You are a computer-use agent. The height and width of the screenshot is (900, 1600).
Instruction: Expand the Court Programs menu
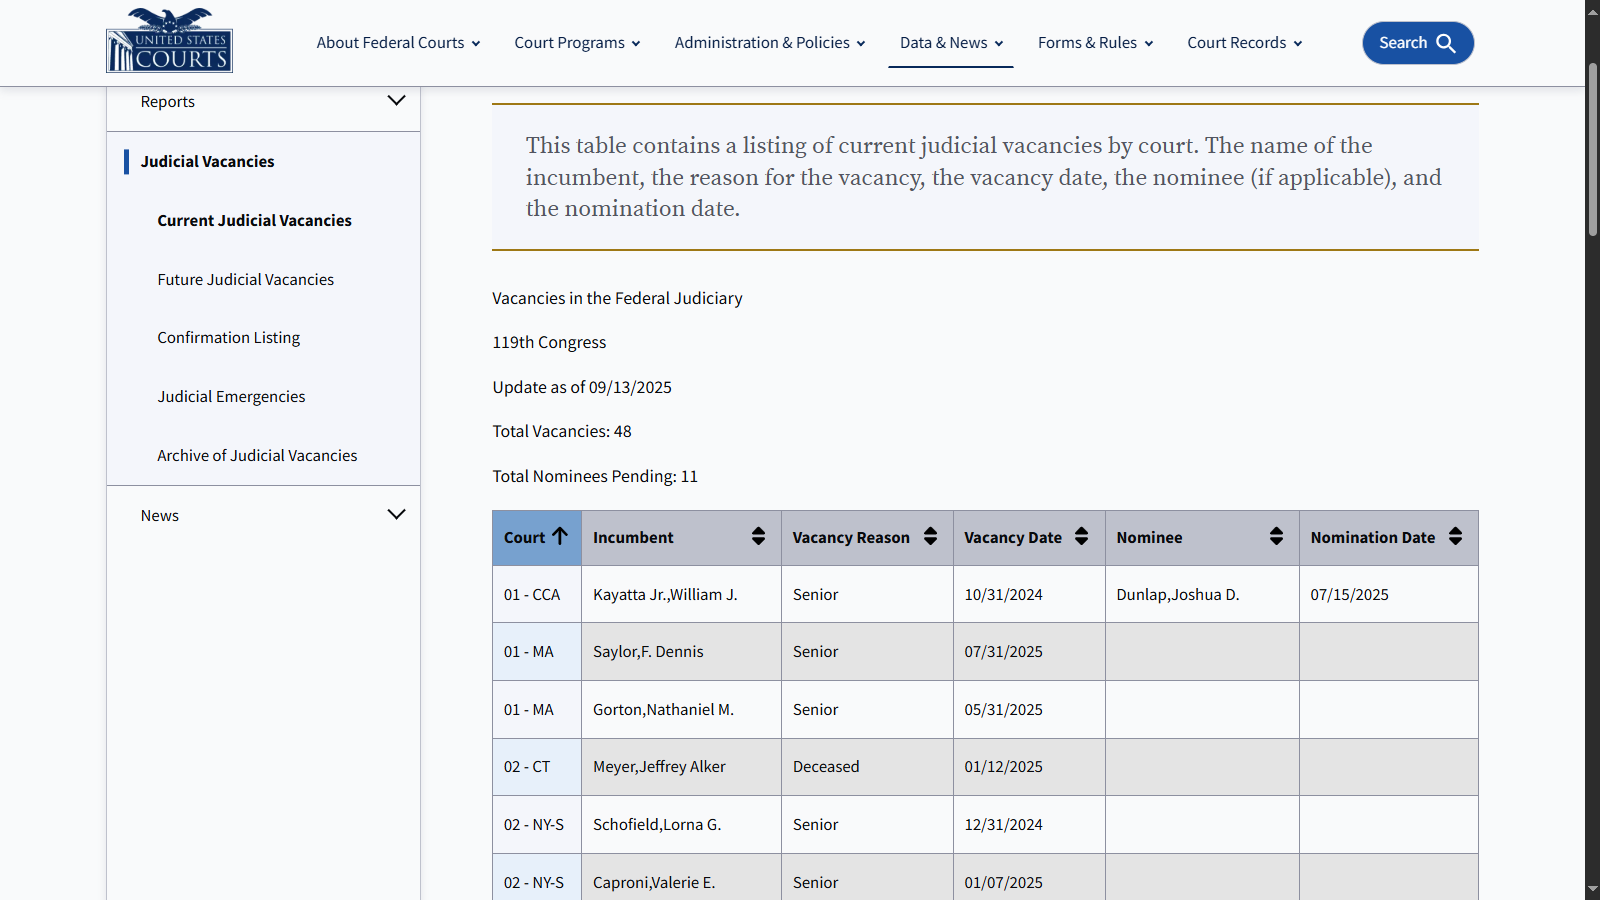(577, 43)
